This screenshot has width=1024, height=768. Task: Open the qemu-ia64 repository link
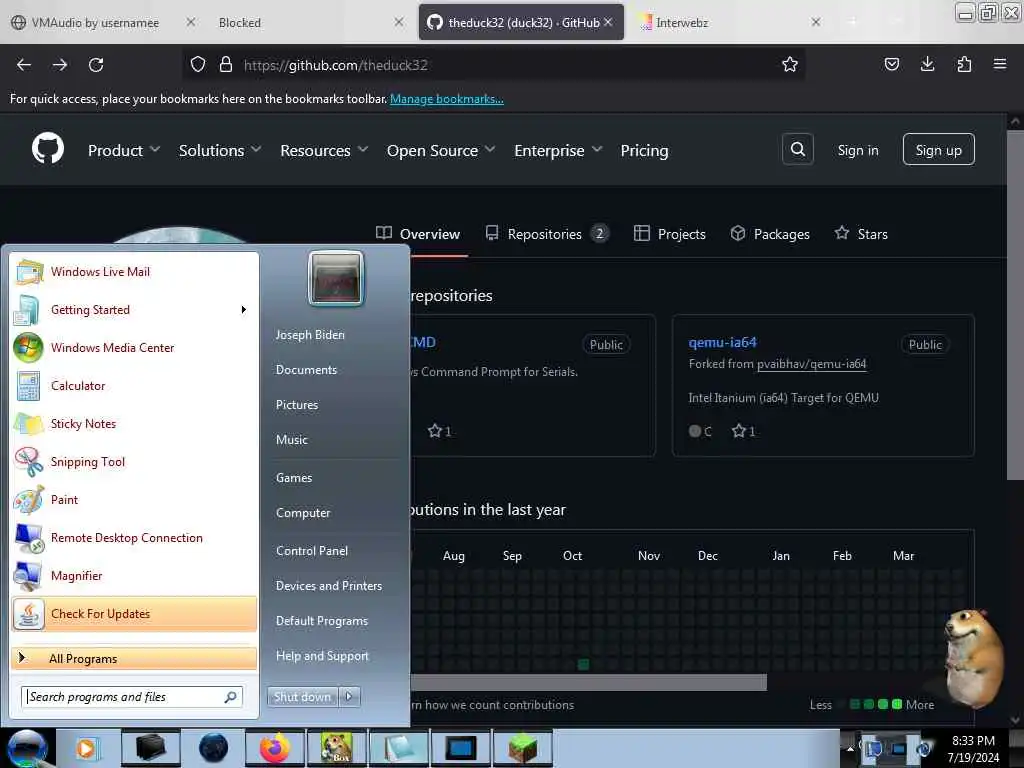click(722, 342)
